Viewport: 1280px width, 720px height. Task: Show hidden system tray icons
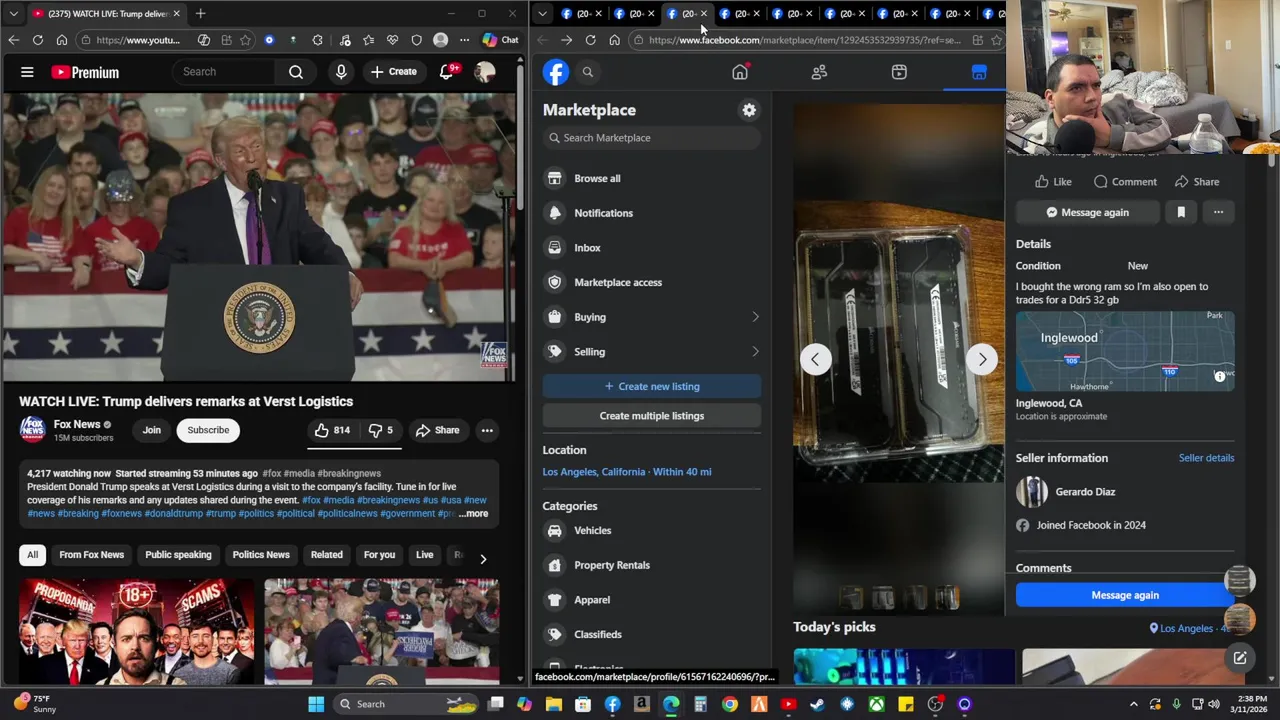coord(1133,704)
